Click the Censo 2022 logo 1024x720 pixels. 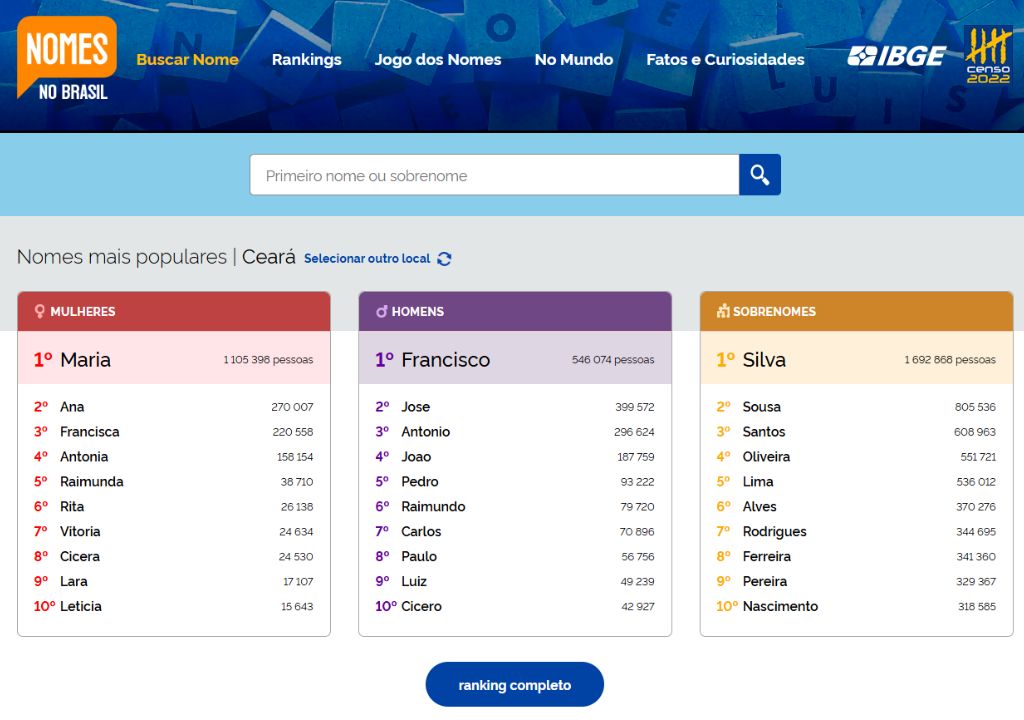point(987,55)
